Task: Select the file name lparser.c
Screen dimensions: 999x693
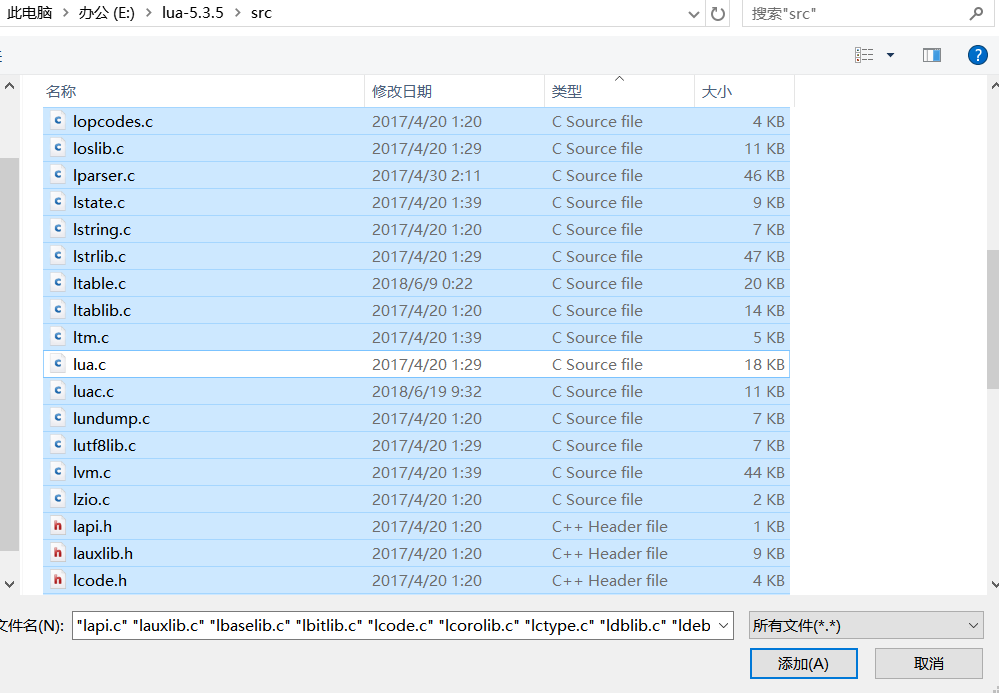Action: point(104,175)
